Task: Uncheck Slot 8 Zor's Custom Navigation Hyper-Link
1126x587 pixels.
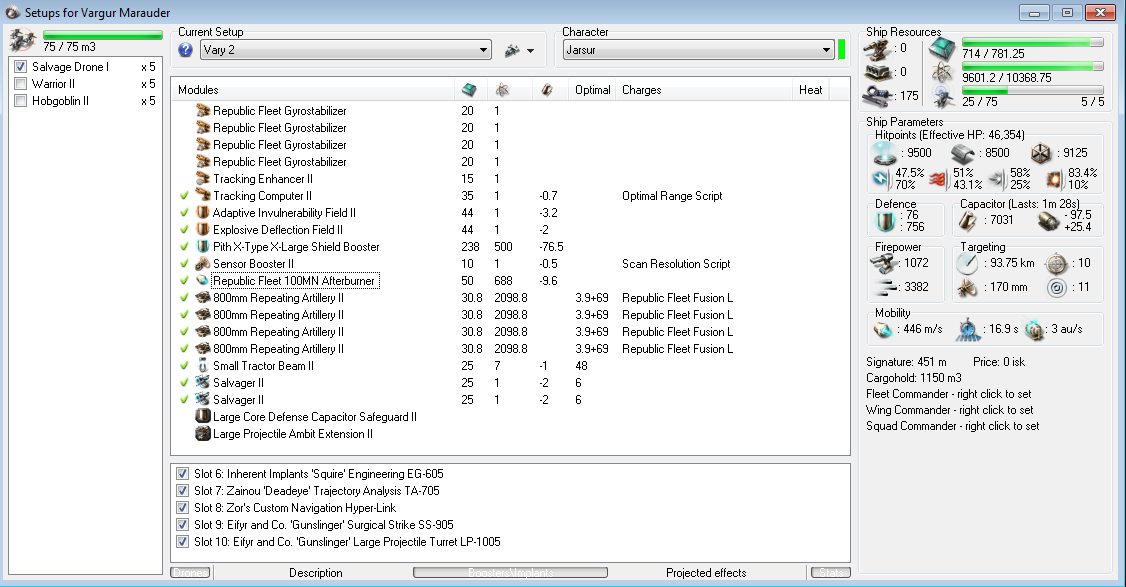Action: (182, 508)
